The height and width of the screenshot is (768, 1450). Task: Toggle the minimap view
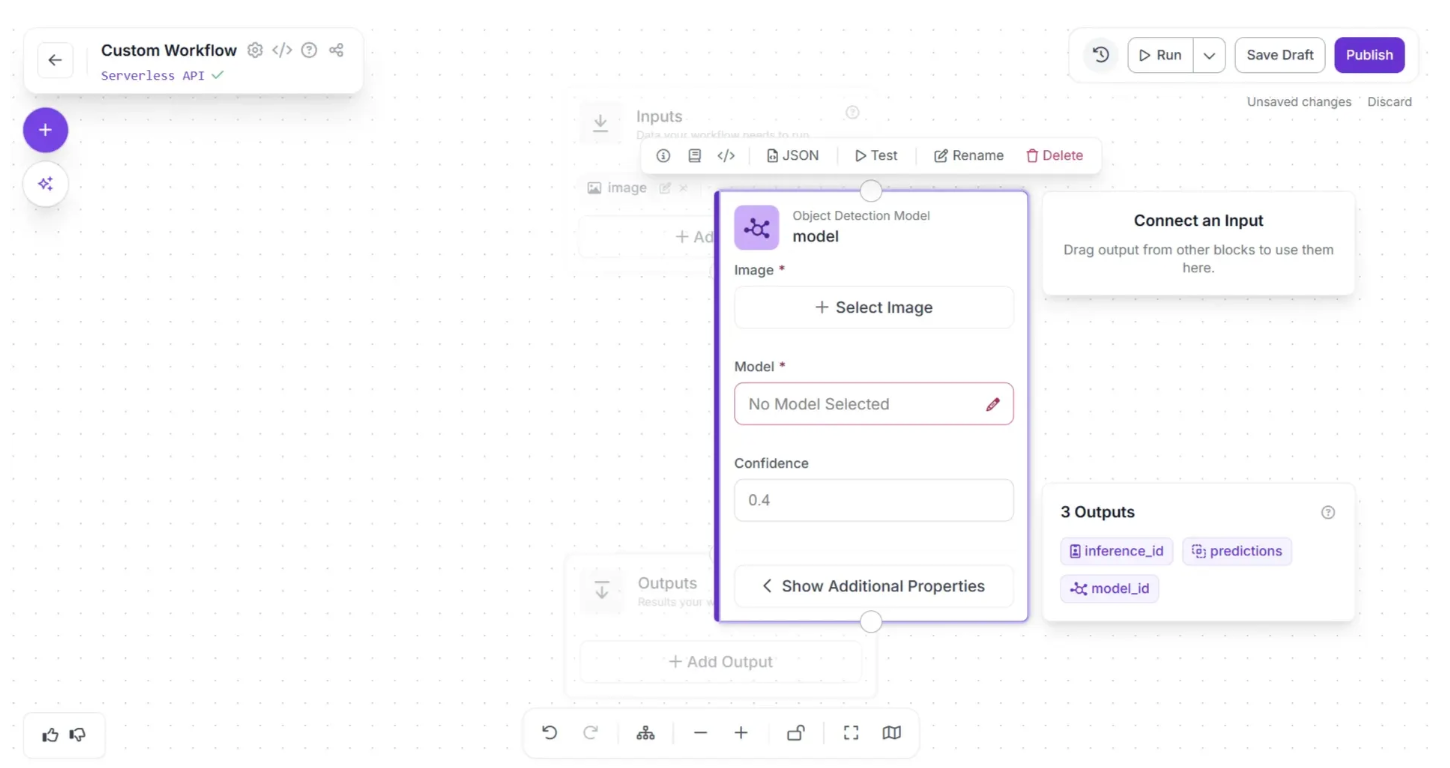coord(892,733)
